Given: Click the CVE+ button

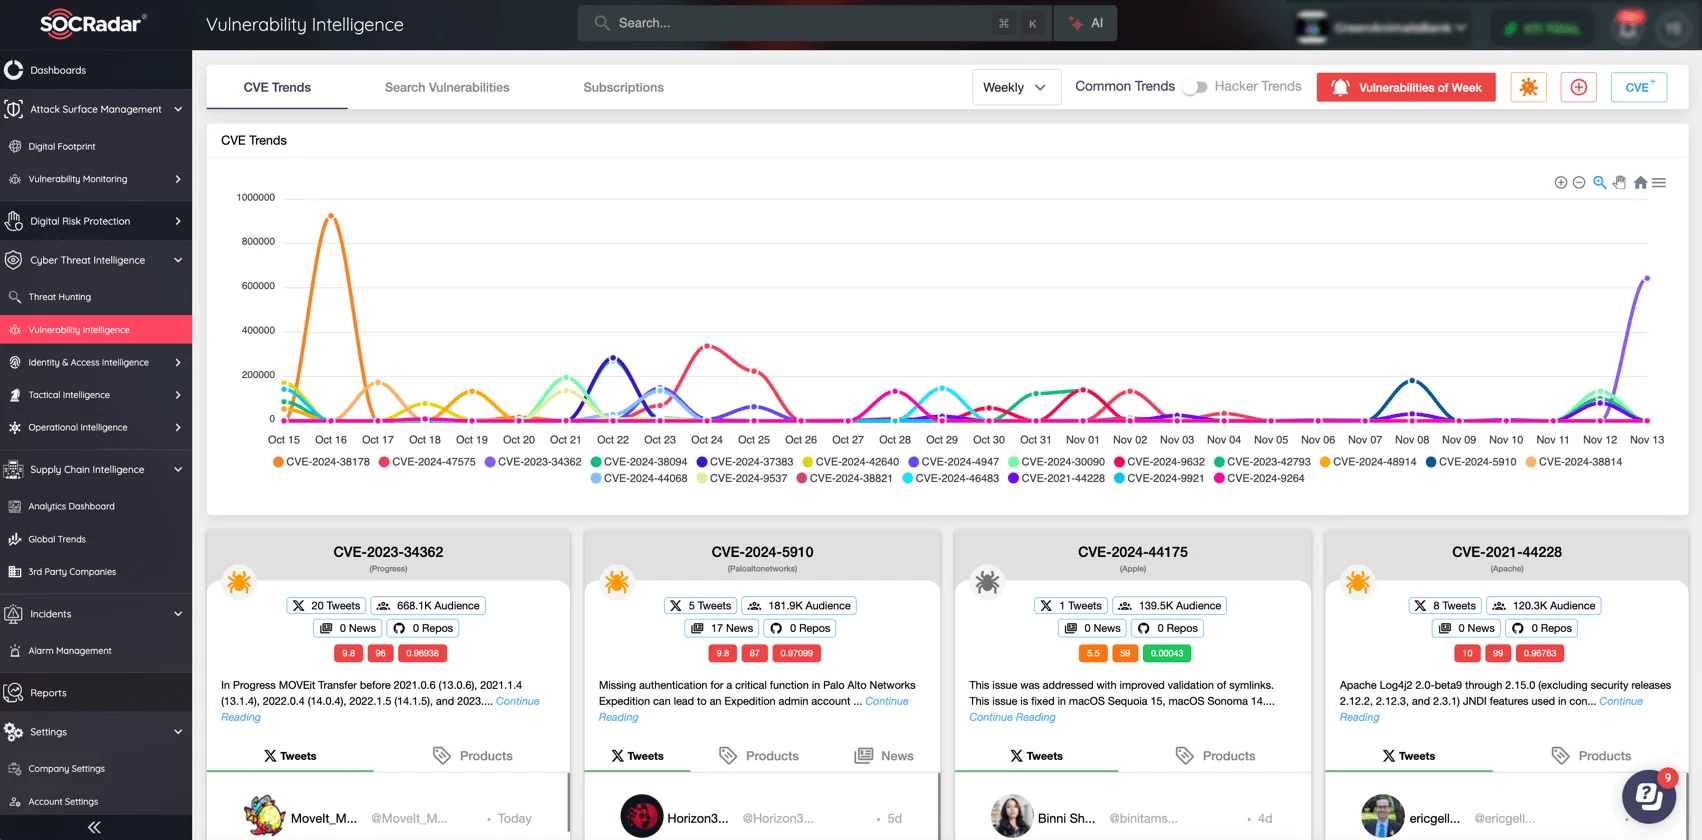Looking at the screenshot, I should [x=1639, y=87].
